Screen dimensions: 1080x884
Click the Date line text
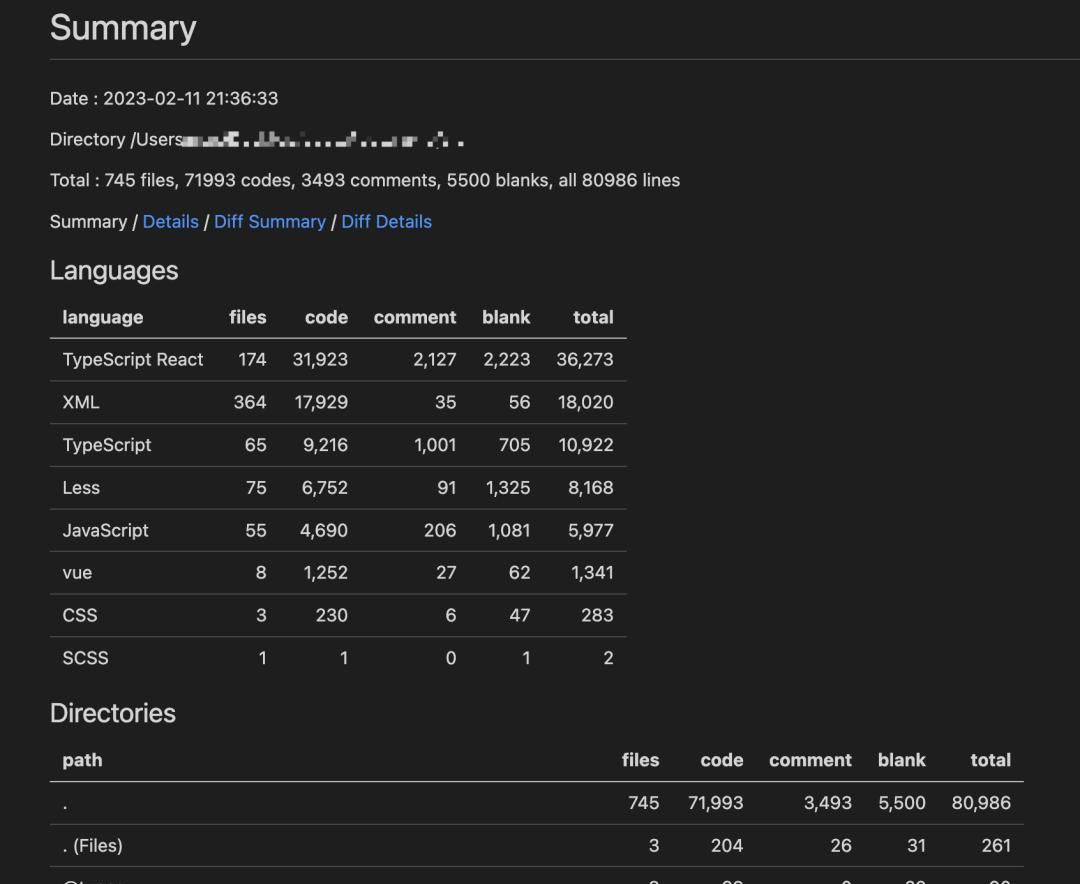click(164, 99)
